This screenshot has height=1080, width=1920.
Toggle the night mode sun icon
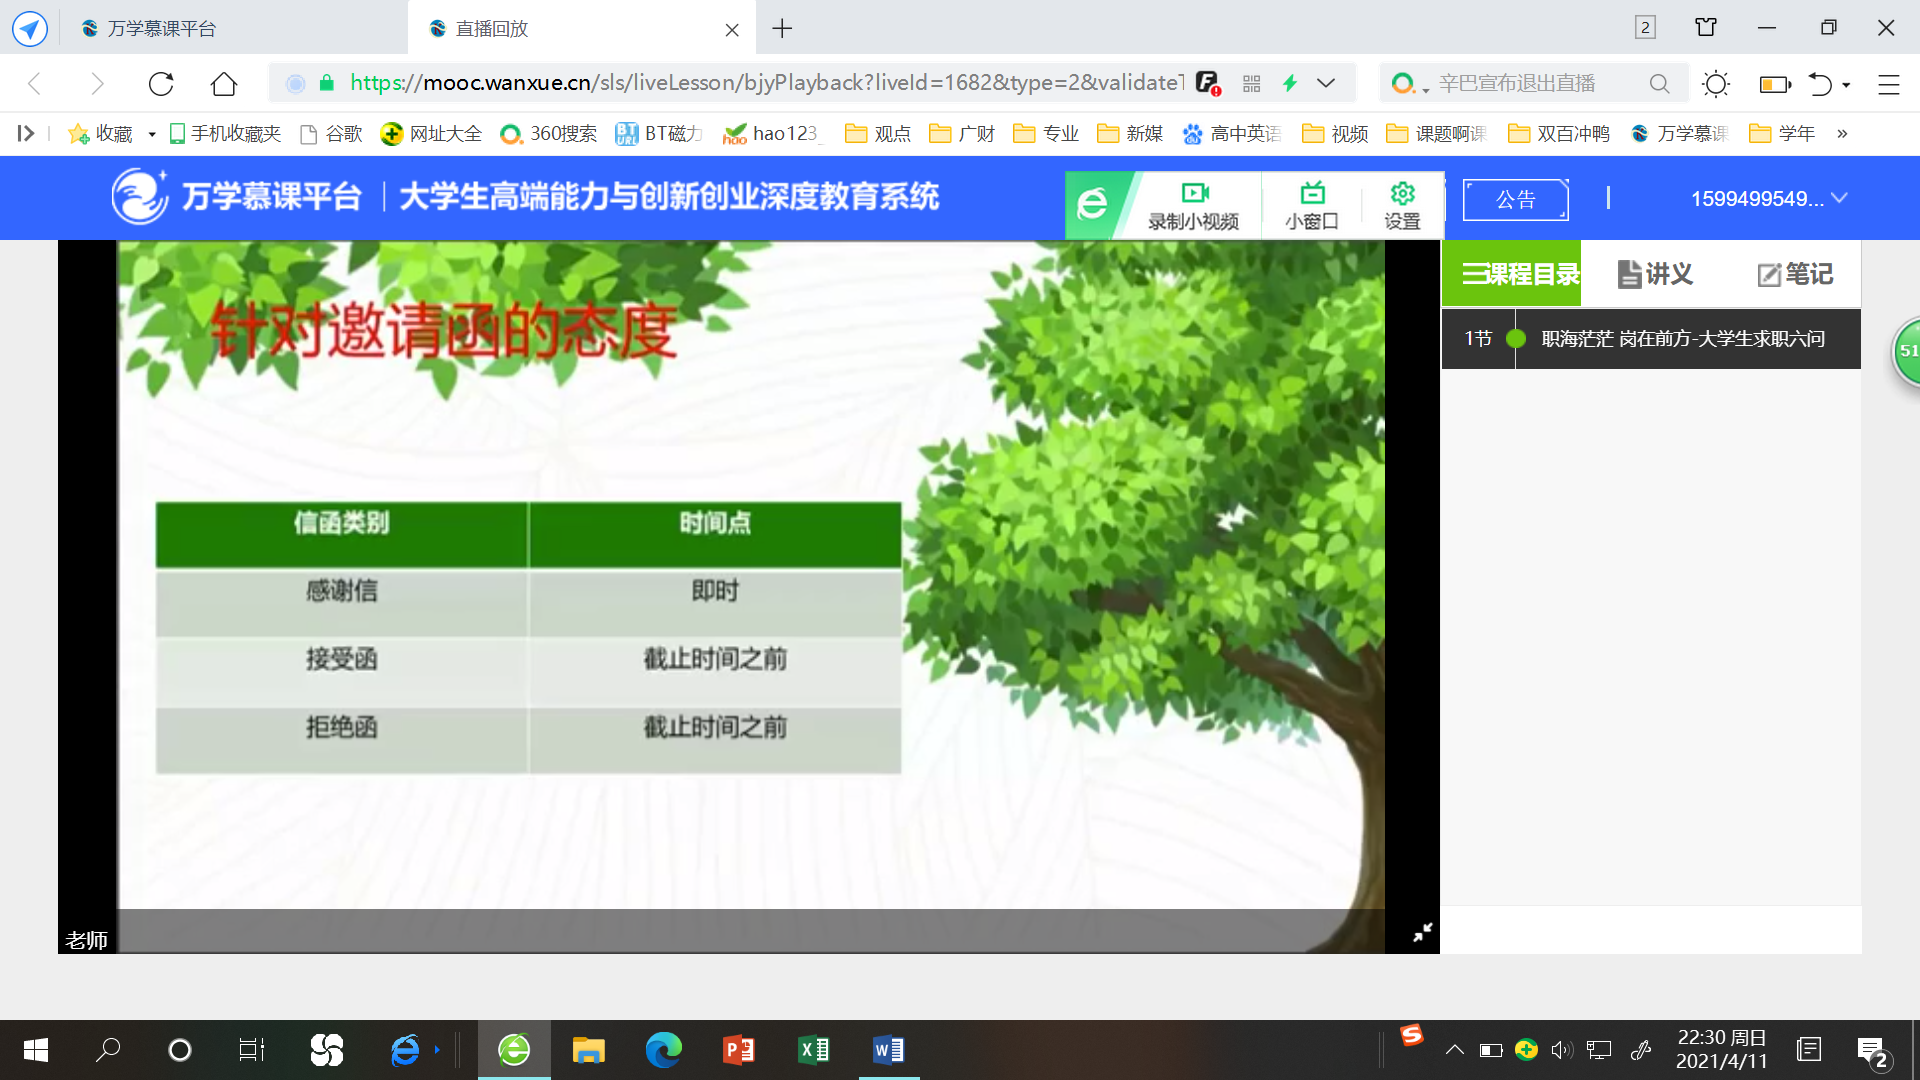(x=1716, y=84)
